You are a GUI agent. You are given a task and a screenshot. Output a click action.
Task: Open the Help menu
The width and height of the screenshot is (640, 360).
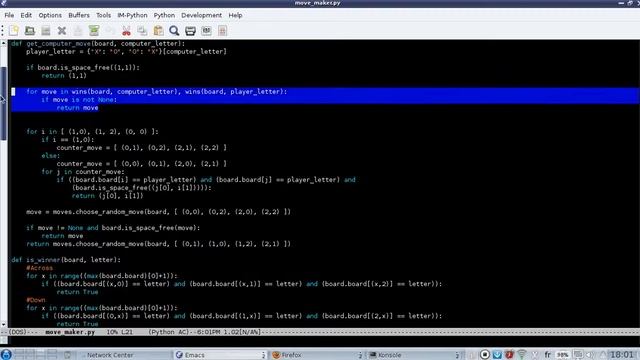(x=235, y=15)
